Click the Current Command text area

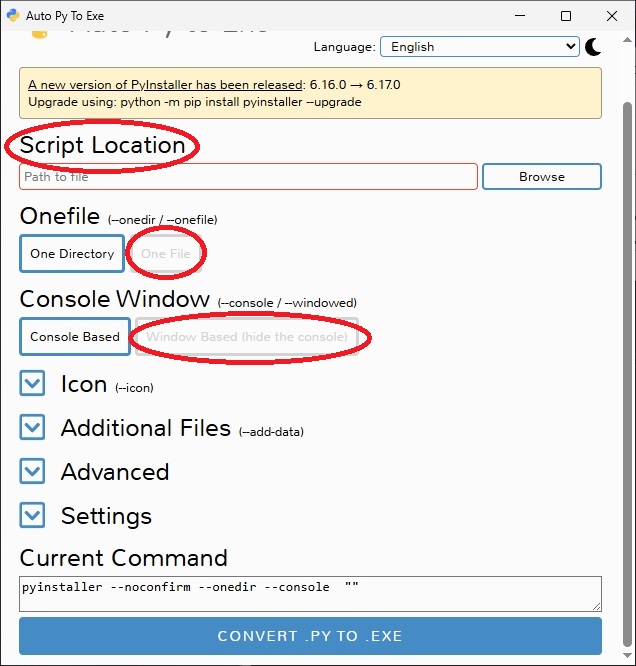310,593
